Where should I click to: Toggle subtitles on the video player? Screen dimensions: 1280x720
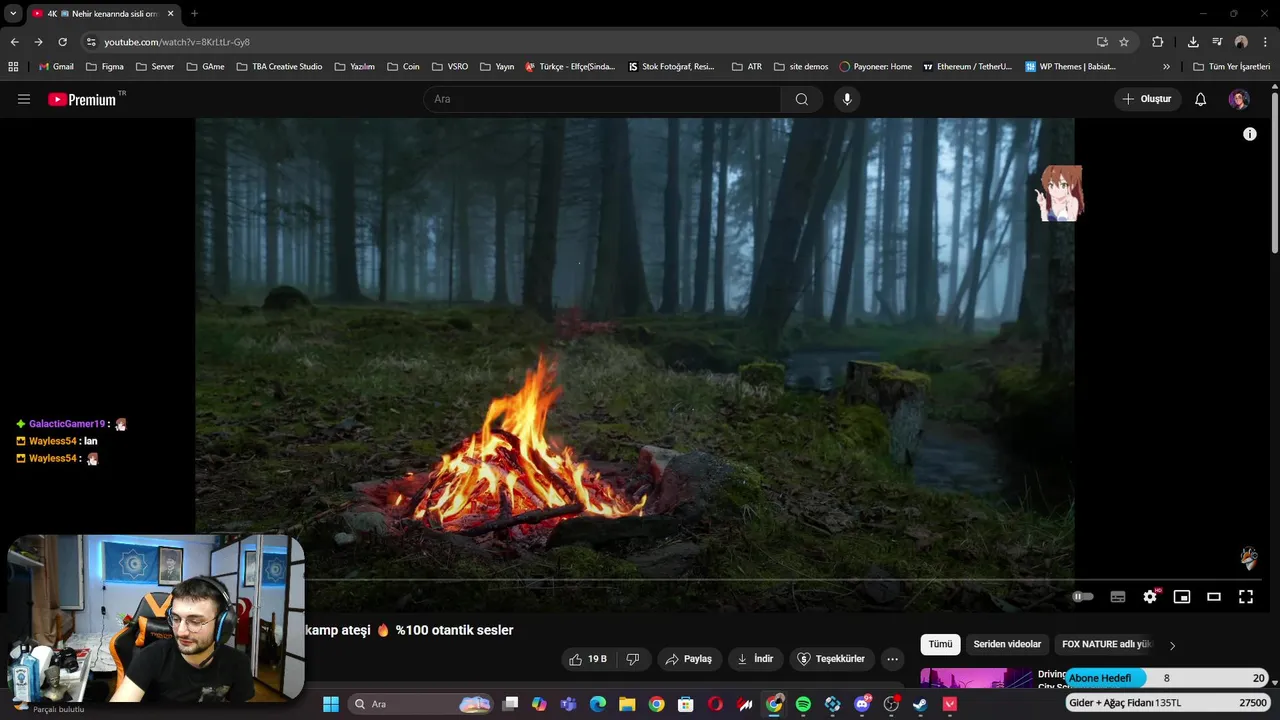pos(1118,597)
